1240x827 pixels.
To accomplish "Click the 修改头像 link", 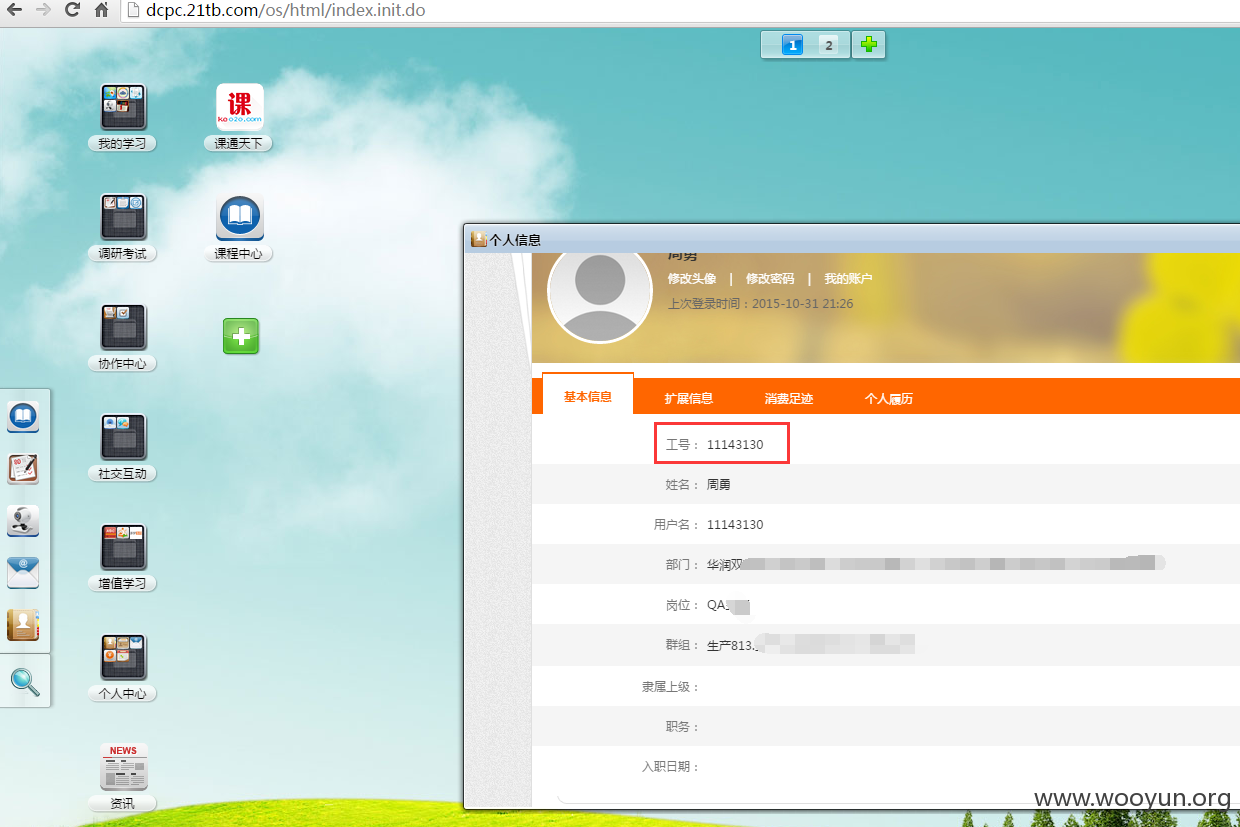I will pyautogui.click(x=692, y=279).
